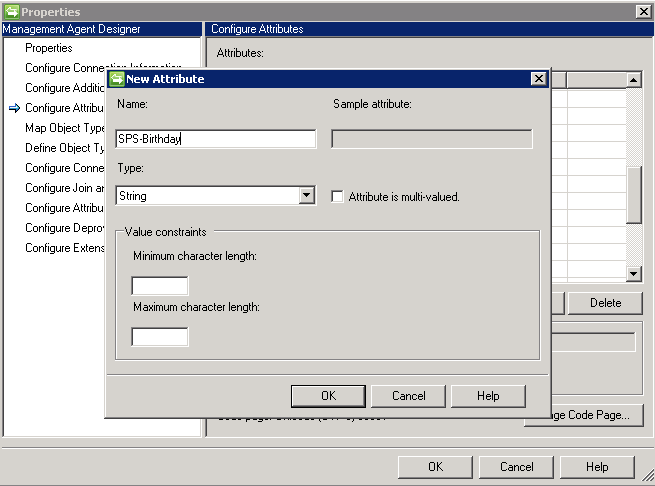Open the Type dropdown showing String
The image size is (655, 486).
tap(307, 196)
